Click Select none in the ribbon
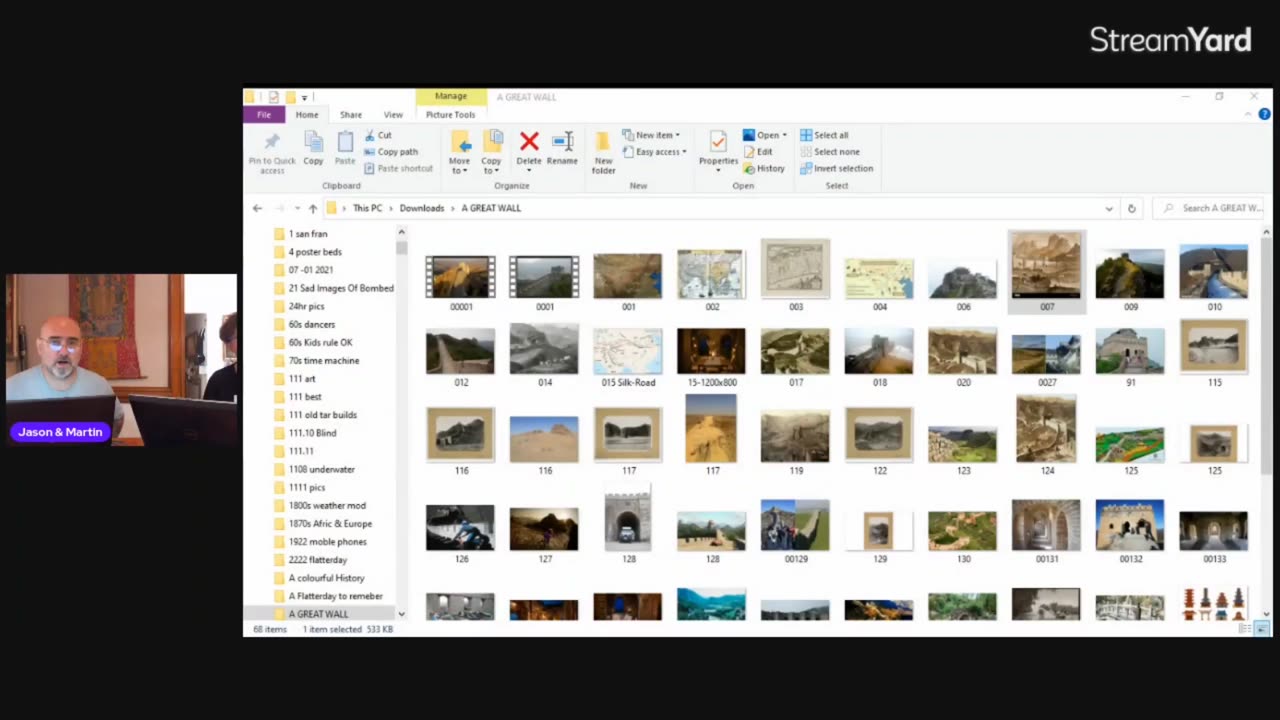Screen dimensions: 1280x720 830,152
